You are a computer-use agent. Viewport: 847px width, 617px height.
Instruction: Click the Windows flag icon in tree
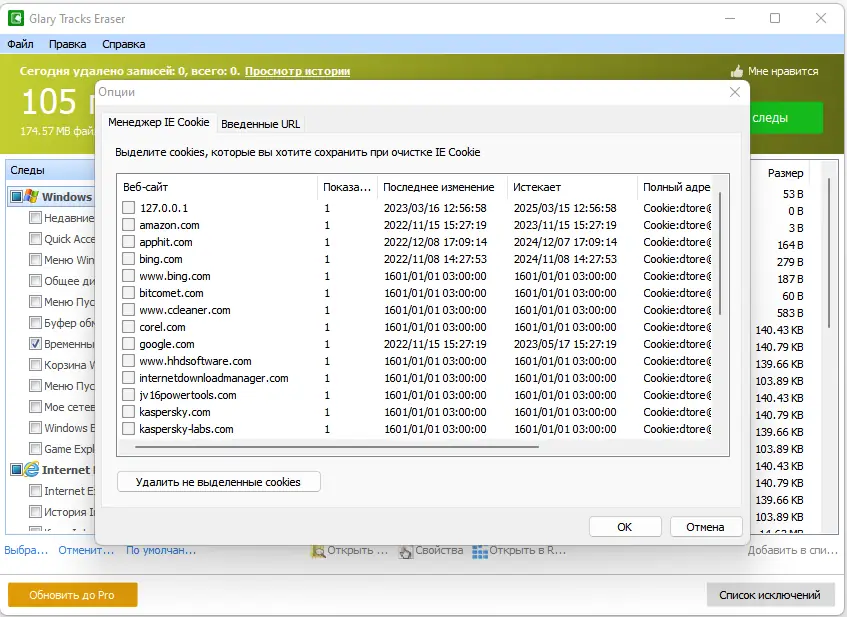point(31,196)
